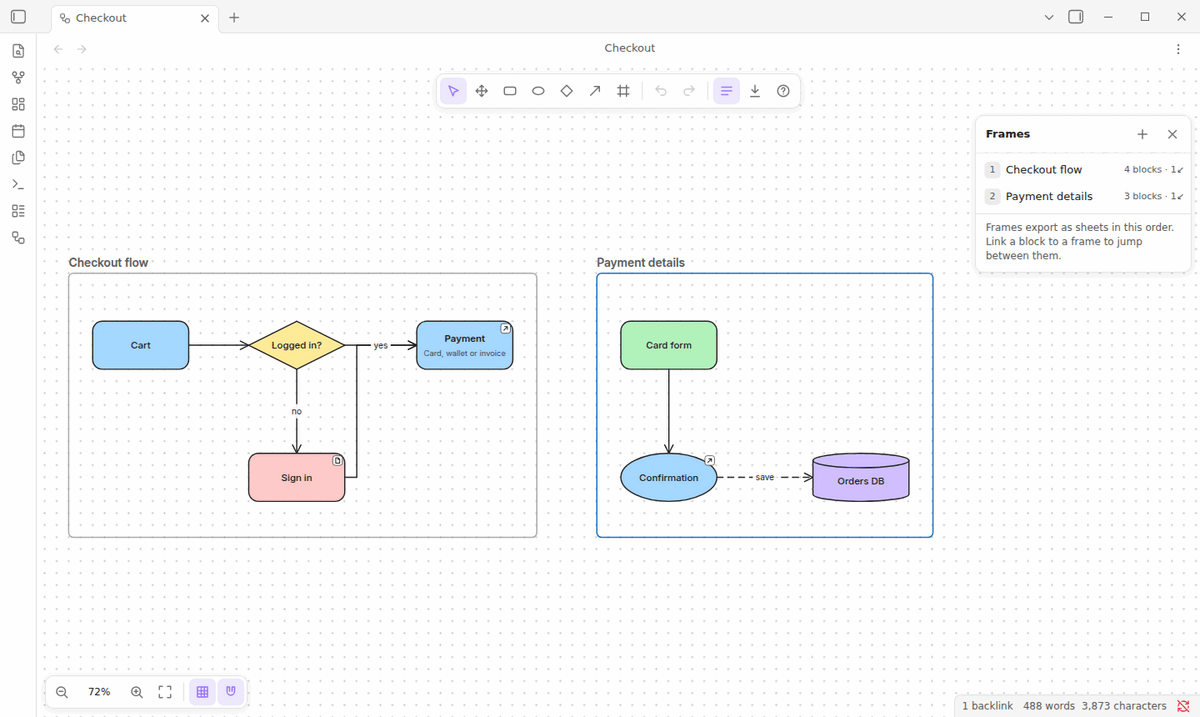Follow the link icon on Payment block

[506, 328]
